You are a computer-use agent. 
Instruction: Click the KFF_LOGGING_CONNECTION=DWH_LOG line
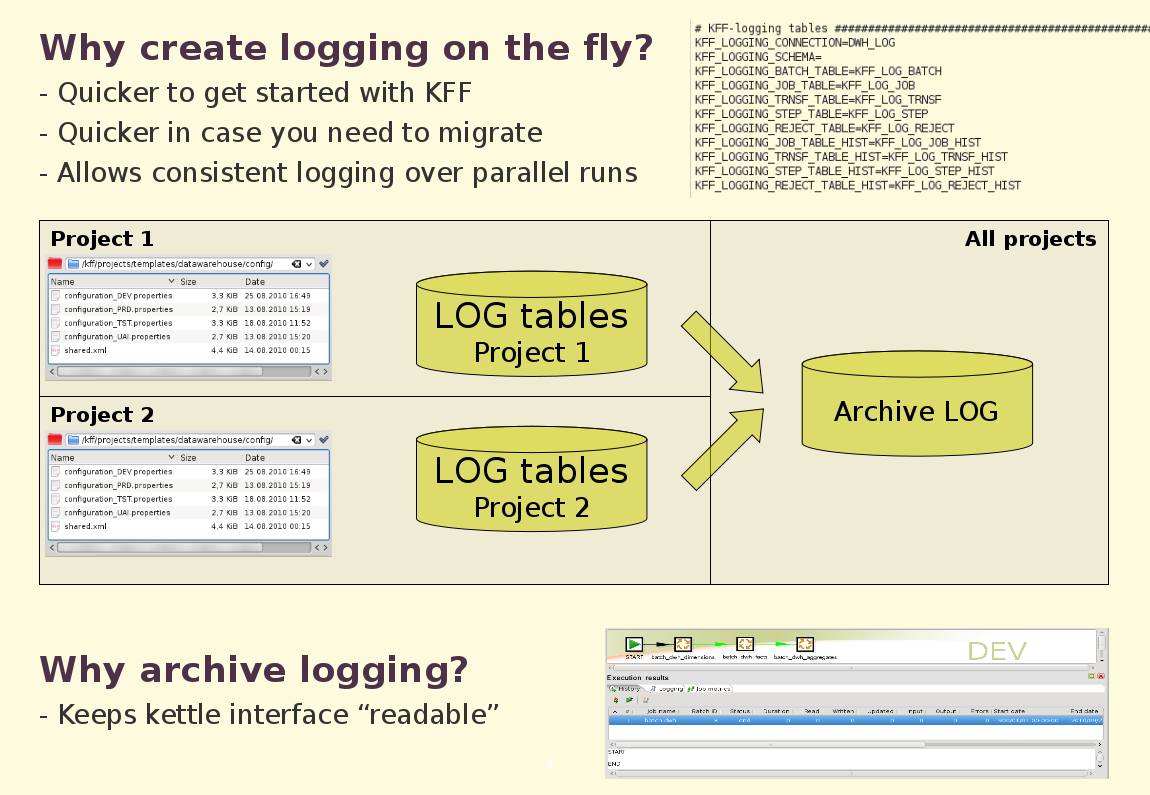tap(795, 43)
